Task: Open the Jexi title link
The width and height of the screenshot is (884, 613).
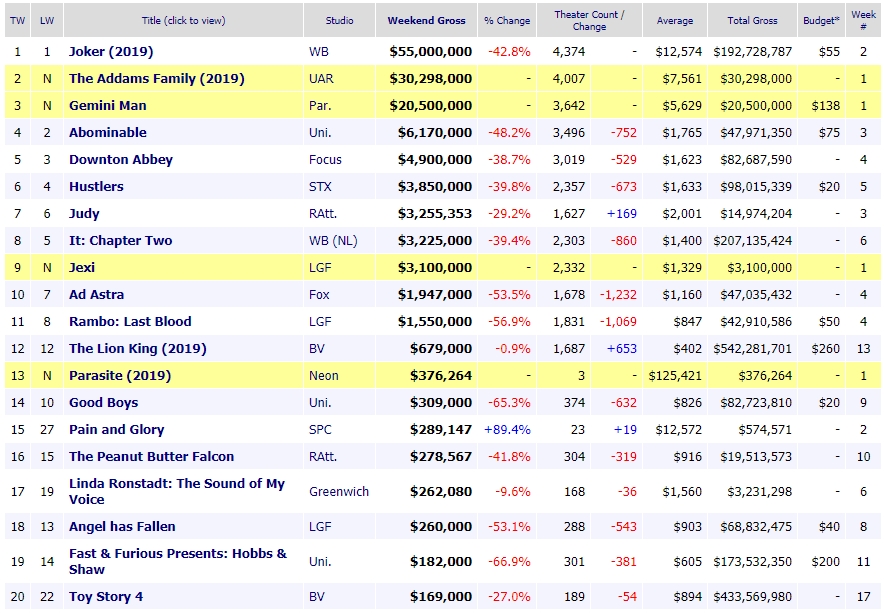Action: (82, 268)
